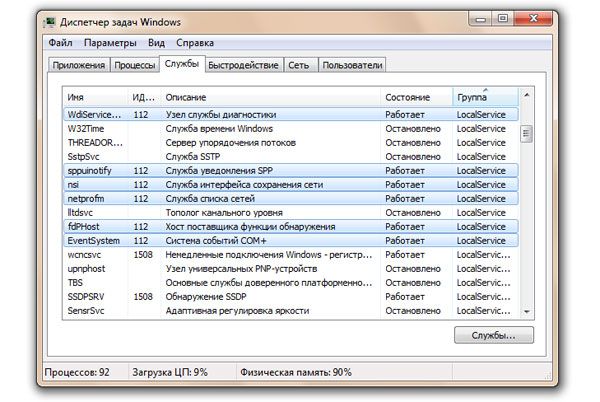This screenshot has width=600, height=402.
Task: Click the scroll down arrow of services list
Action: (527, 312)
